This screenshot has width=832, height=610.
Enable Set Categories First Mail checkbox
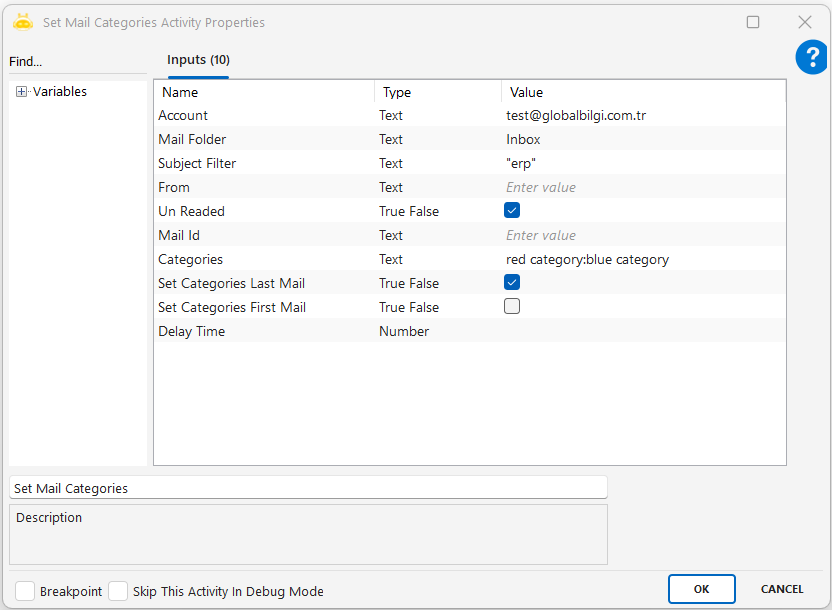click(x=512, y=307)
